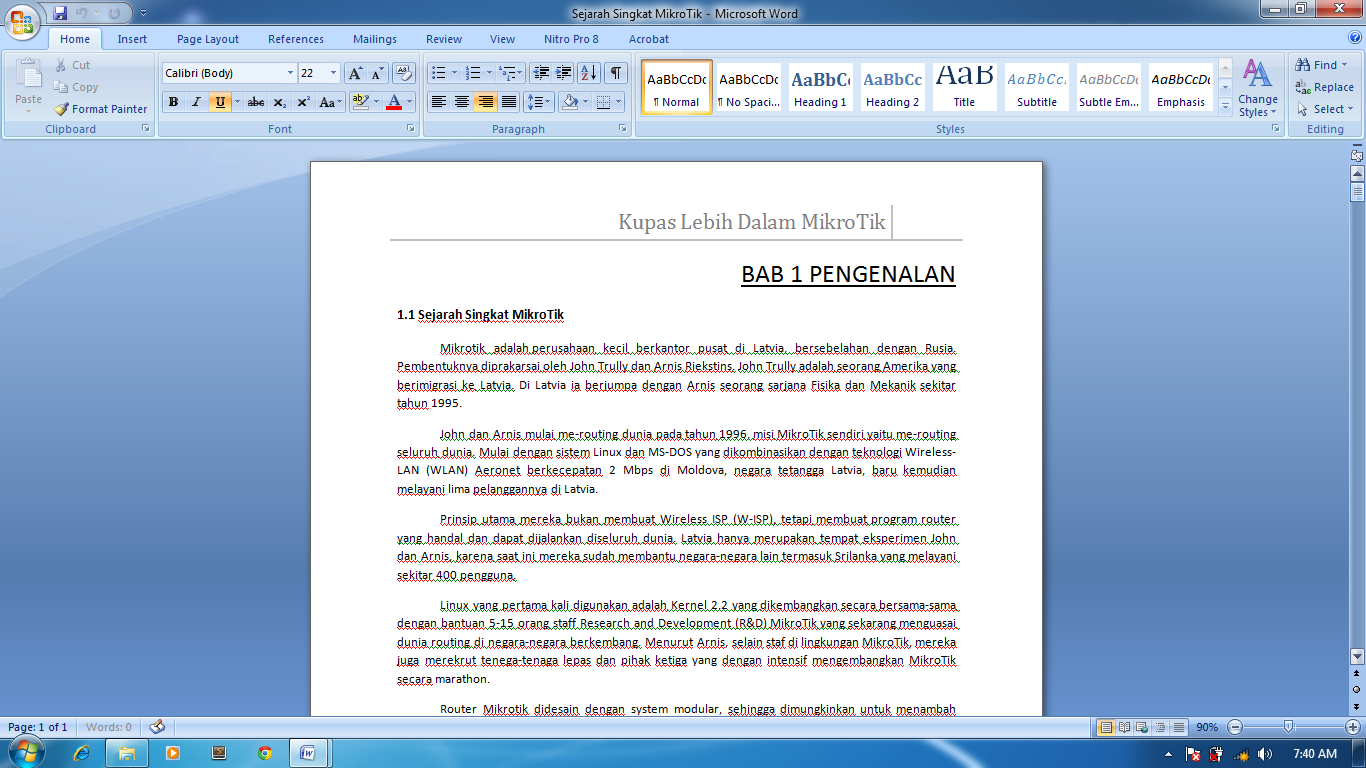Set Align Text Right
Image resolution: width=1366 pixels, height=768 pixels.
[x=485, y=102]
